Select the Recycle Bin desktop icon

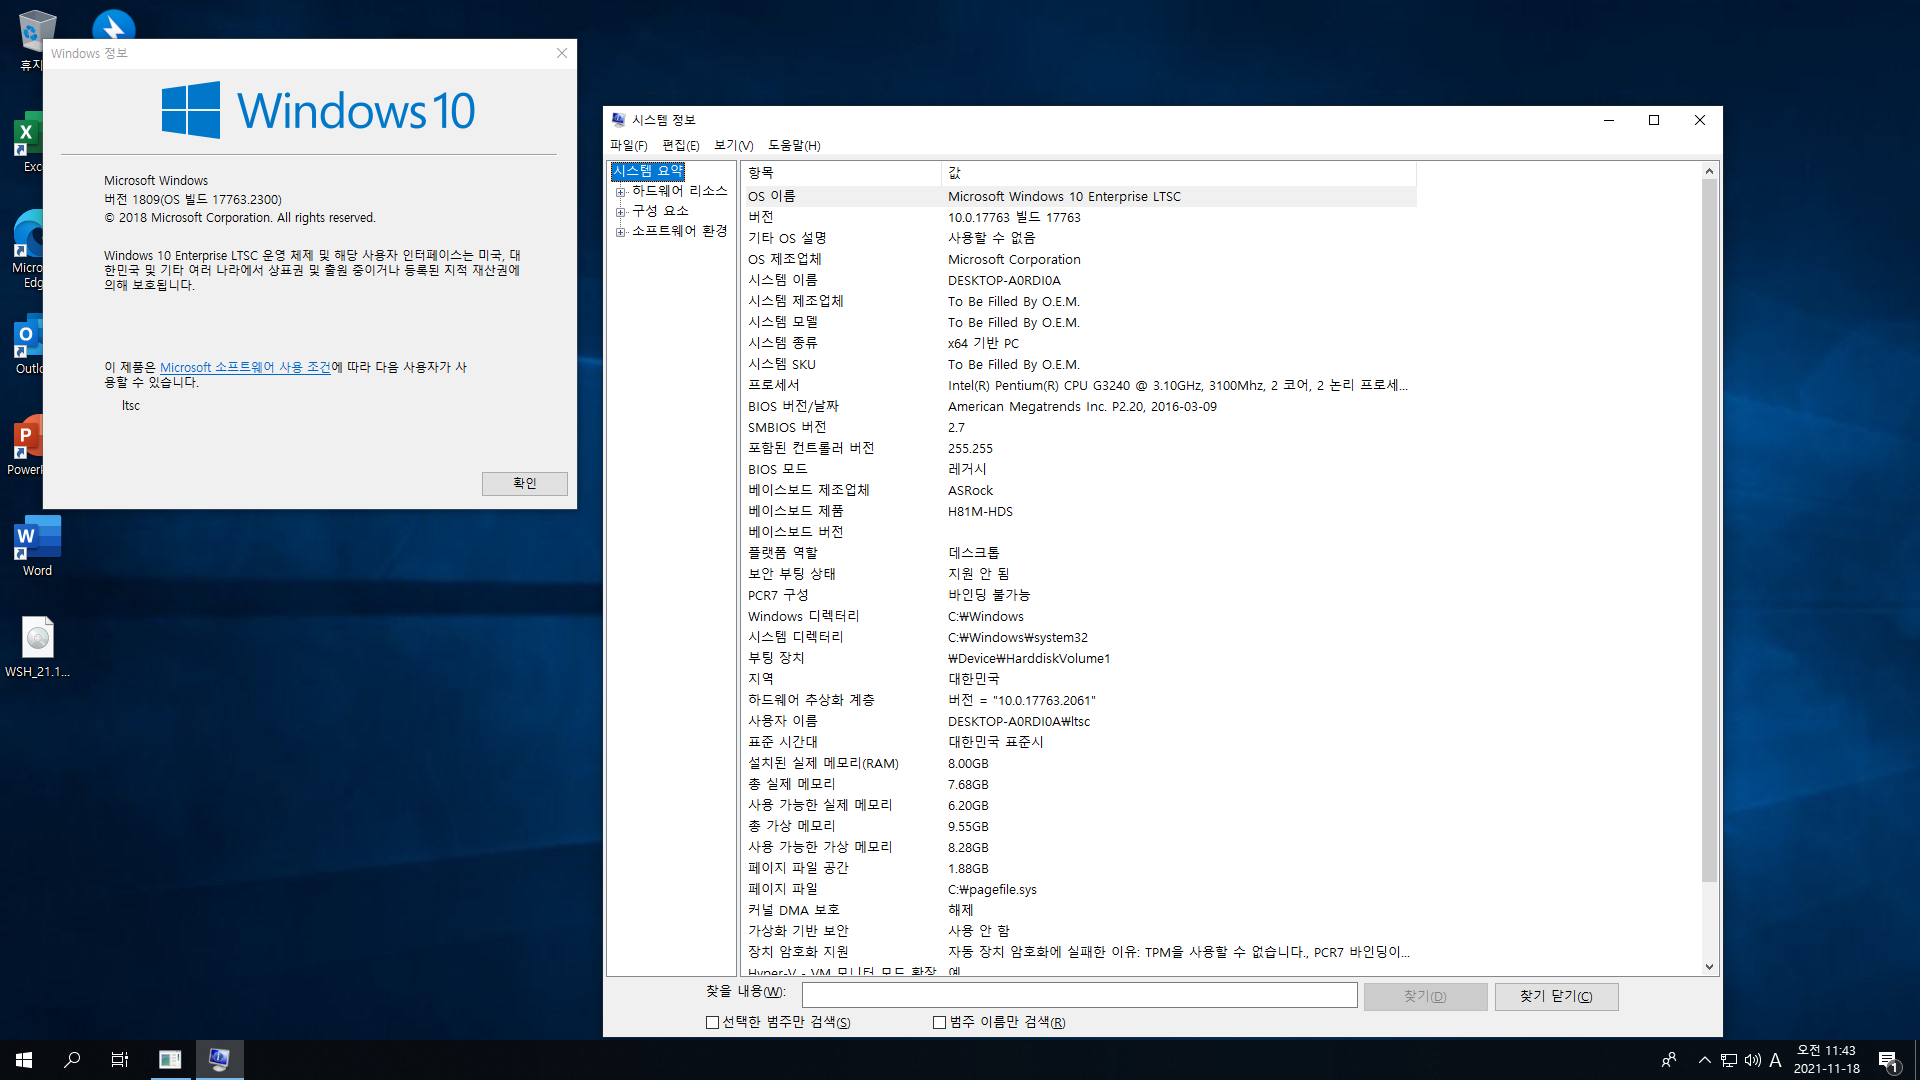(x=30, y=40)
